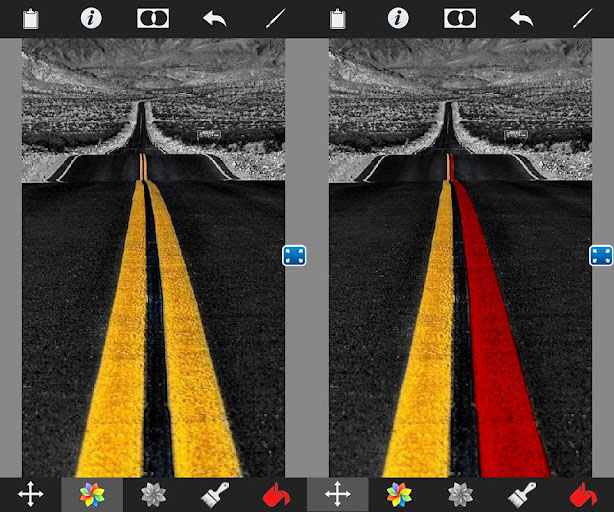Toggle mask overlay icon on left screen
The width and height of the screenshot is (614, 512).
pyautogui.click(x=153, y=18)
